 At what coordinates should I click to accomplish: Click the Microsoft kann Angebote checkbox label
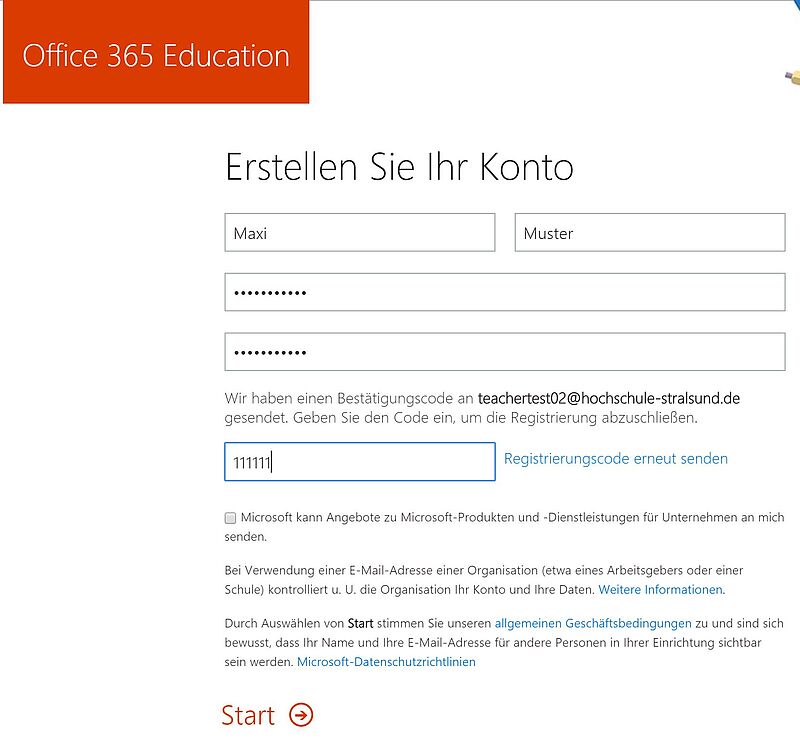(x=510, y=518)
